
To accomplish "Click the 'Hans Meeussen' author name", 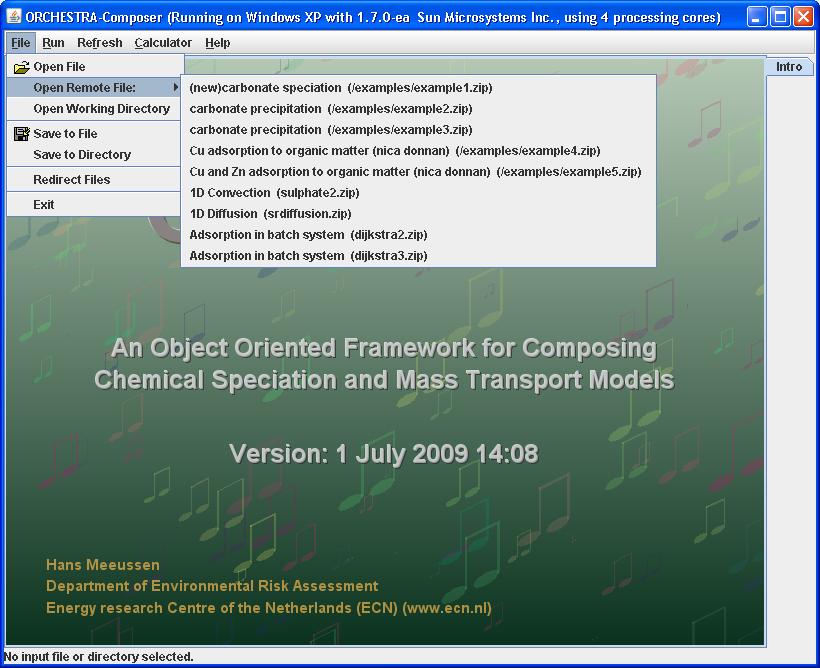I will [102, 565].
